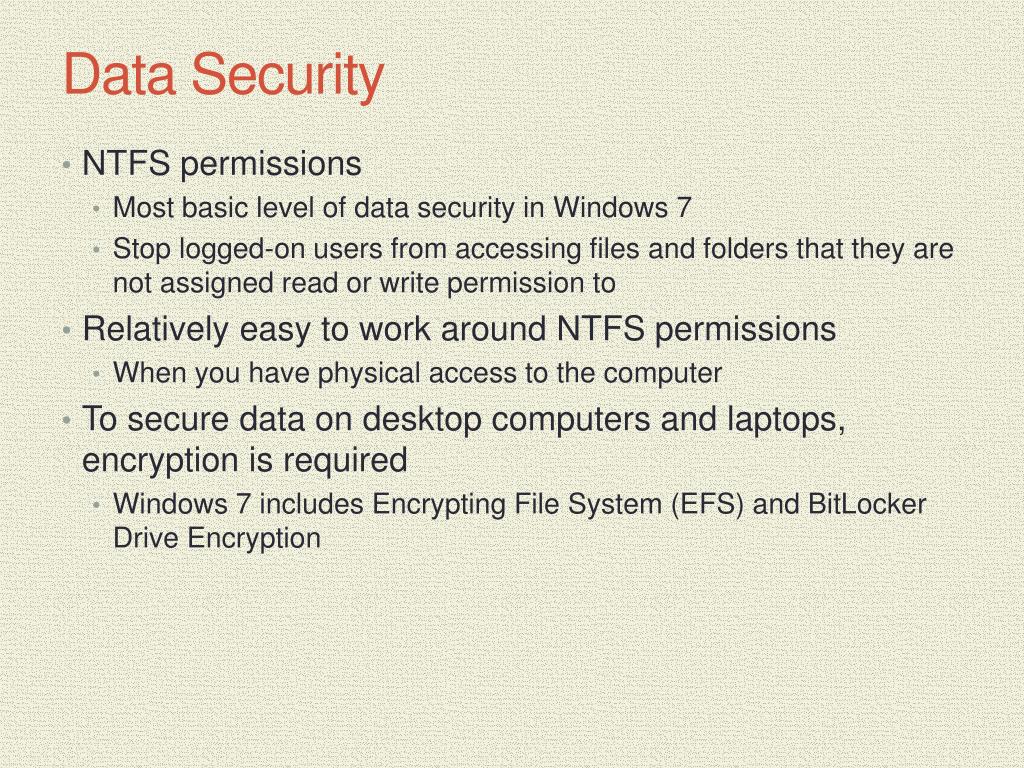The width and height of the screenshot is (1024, 768).
Task: Select 'Relatively easy to work around NTFS' bullet
Action: click(x=459, y=328)
